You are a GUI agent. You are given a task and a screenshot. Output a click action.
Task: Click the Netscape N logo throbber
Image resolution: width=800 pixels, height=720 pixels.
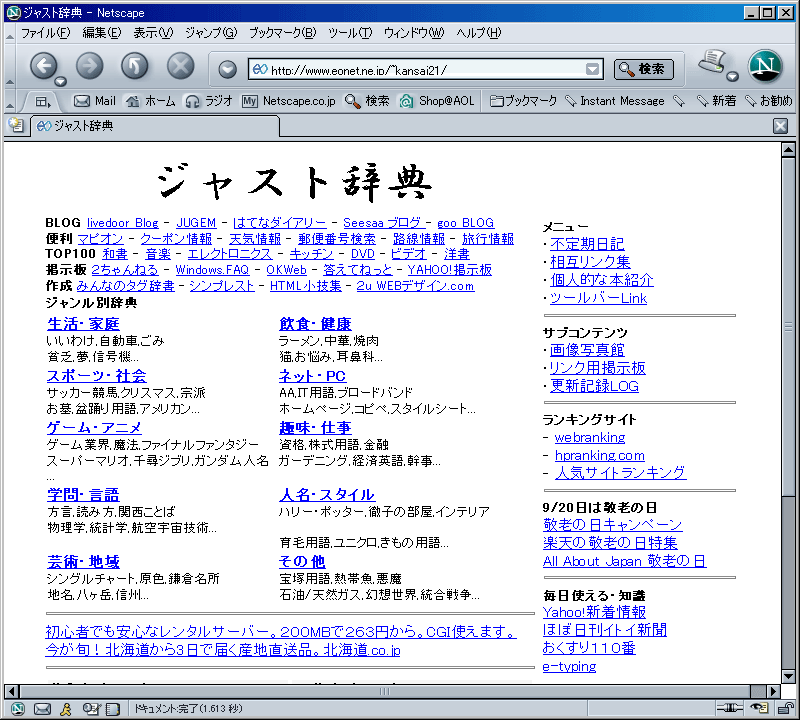point(765,66)
